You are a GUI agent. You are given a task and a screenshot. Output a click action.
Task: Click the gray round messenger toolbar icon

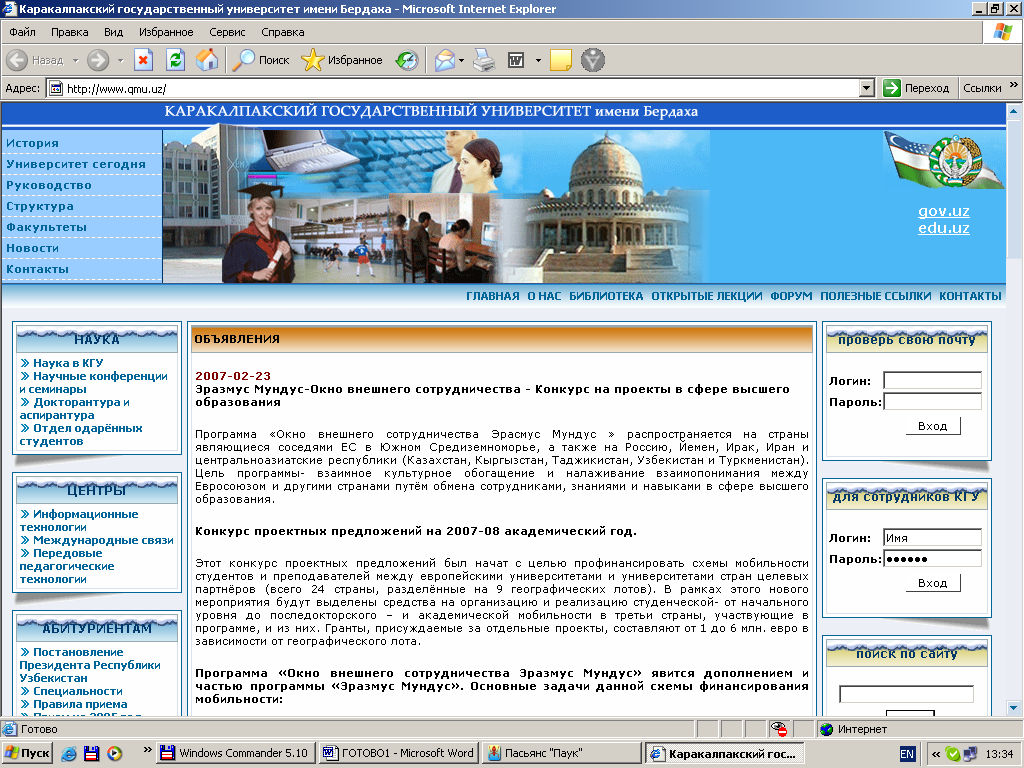click(593, 60)
